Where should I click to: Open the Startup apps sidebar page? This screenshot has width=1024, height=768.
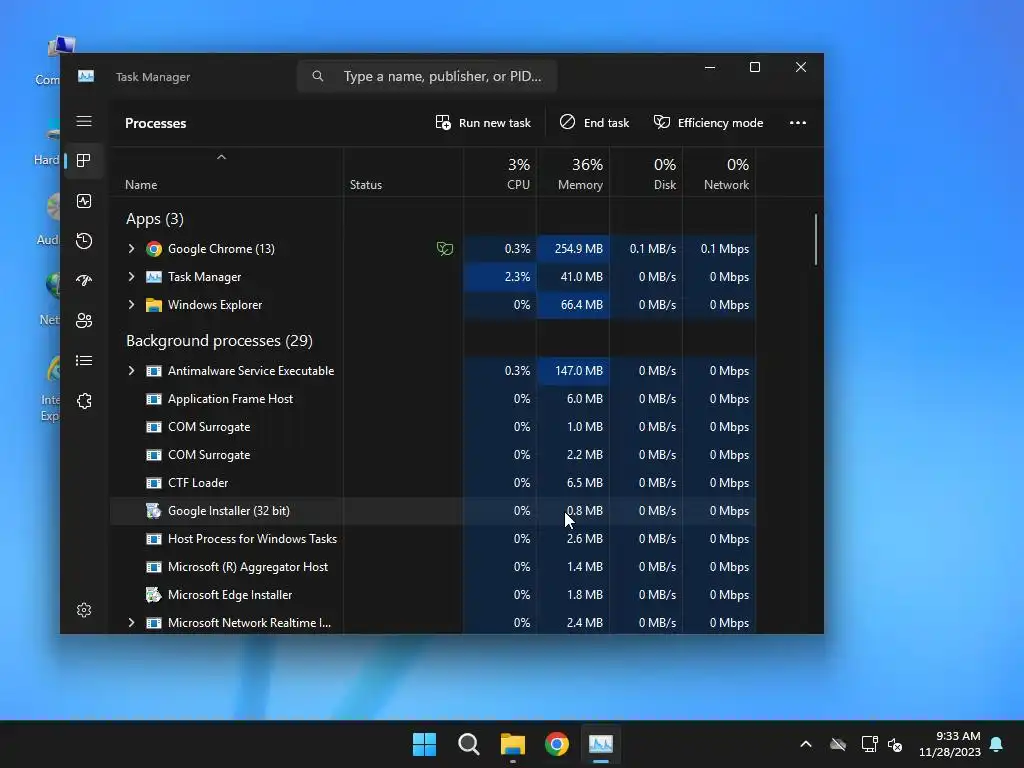[84, 281]
